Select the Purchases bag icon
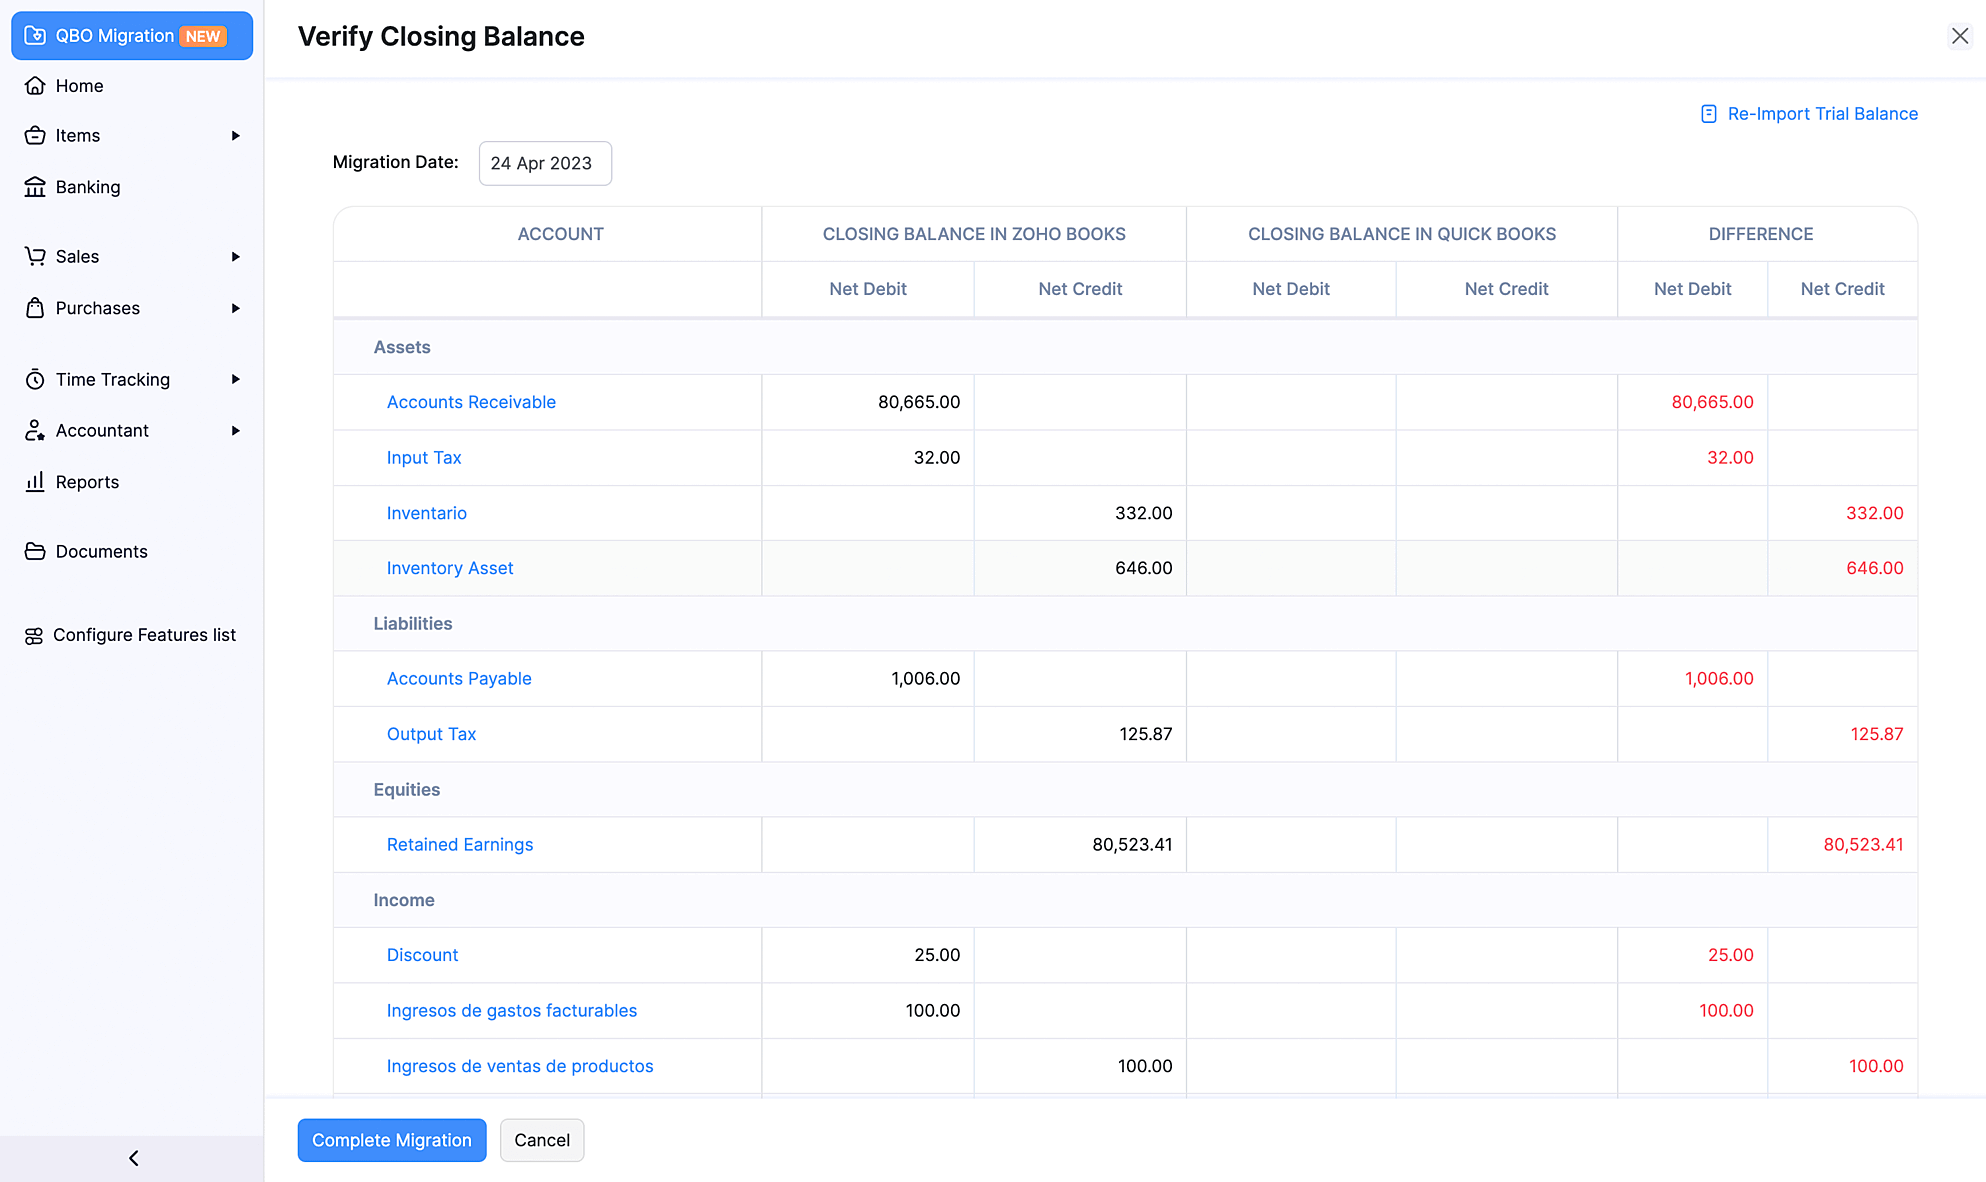This screenshot has height=1182, width=1986. [x=35, y=308]
